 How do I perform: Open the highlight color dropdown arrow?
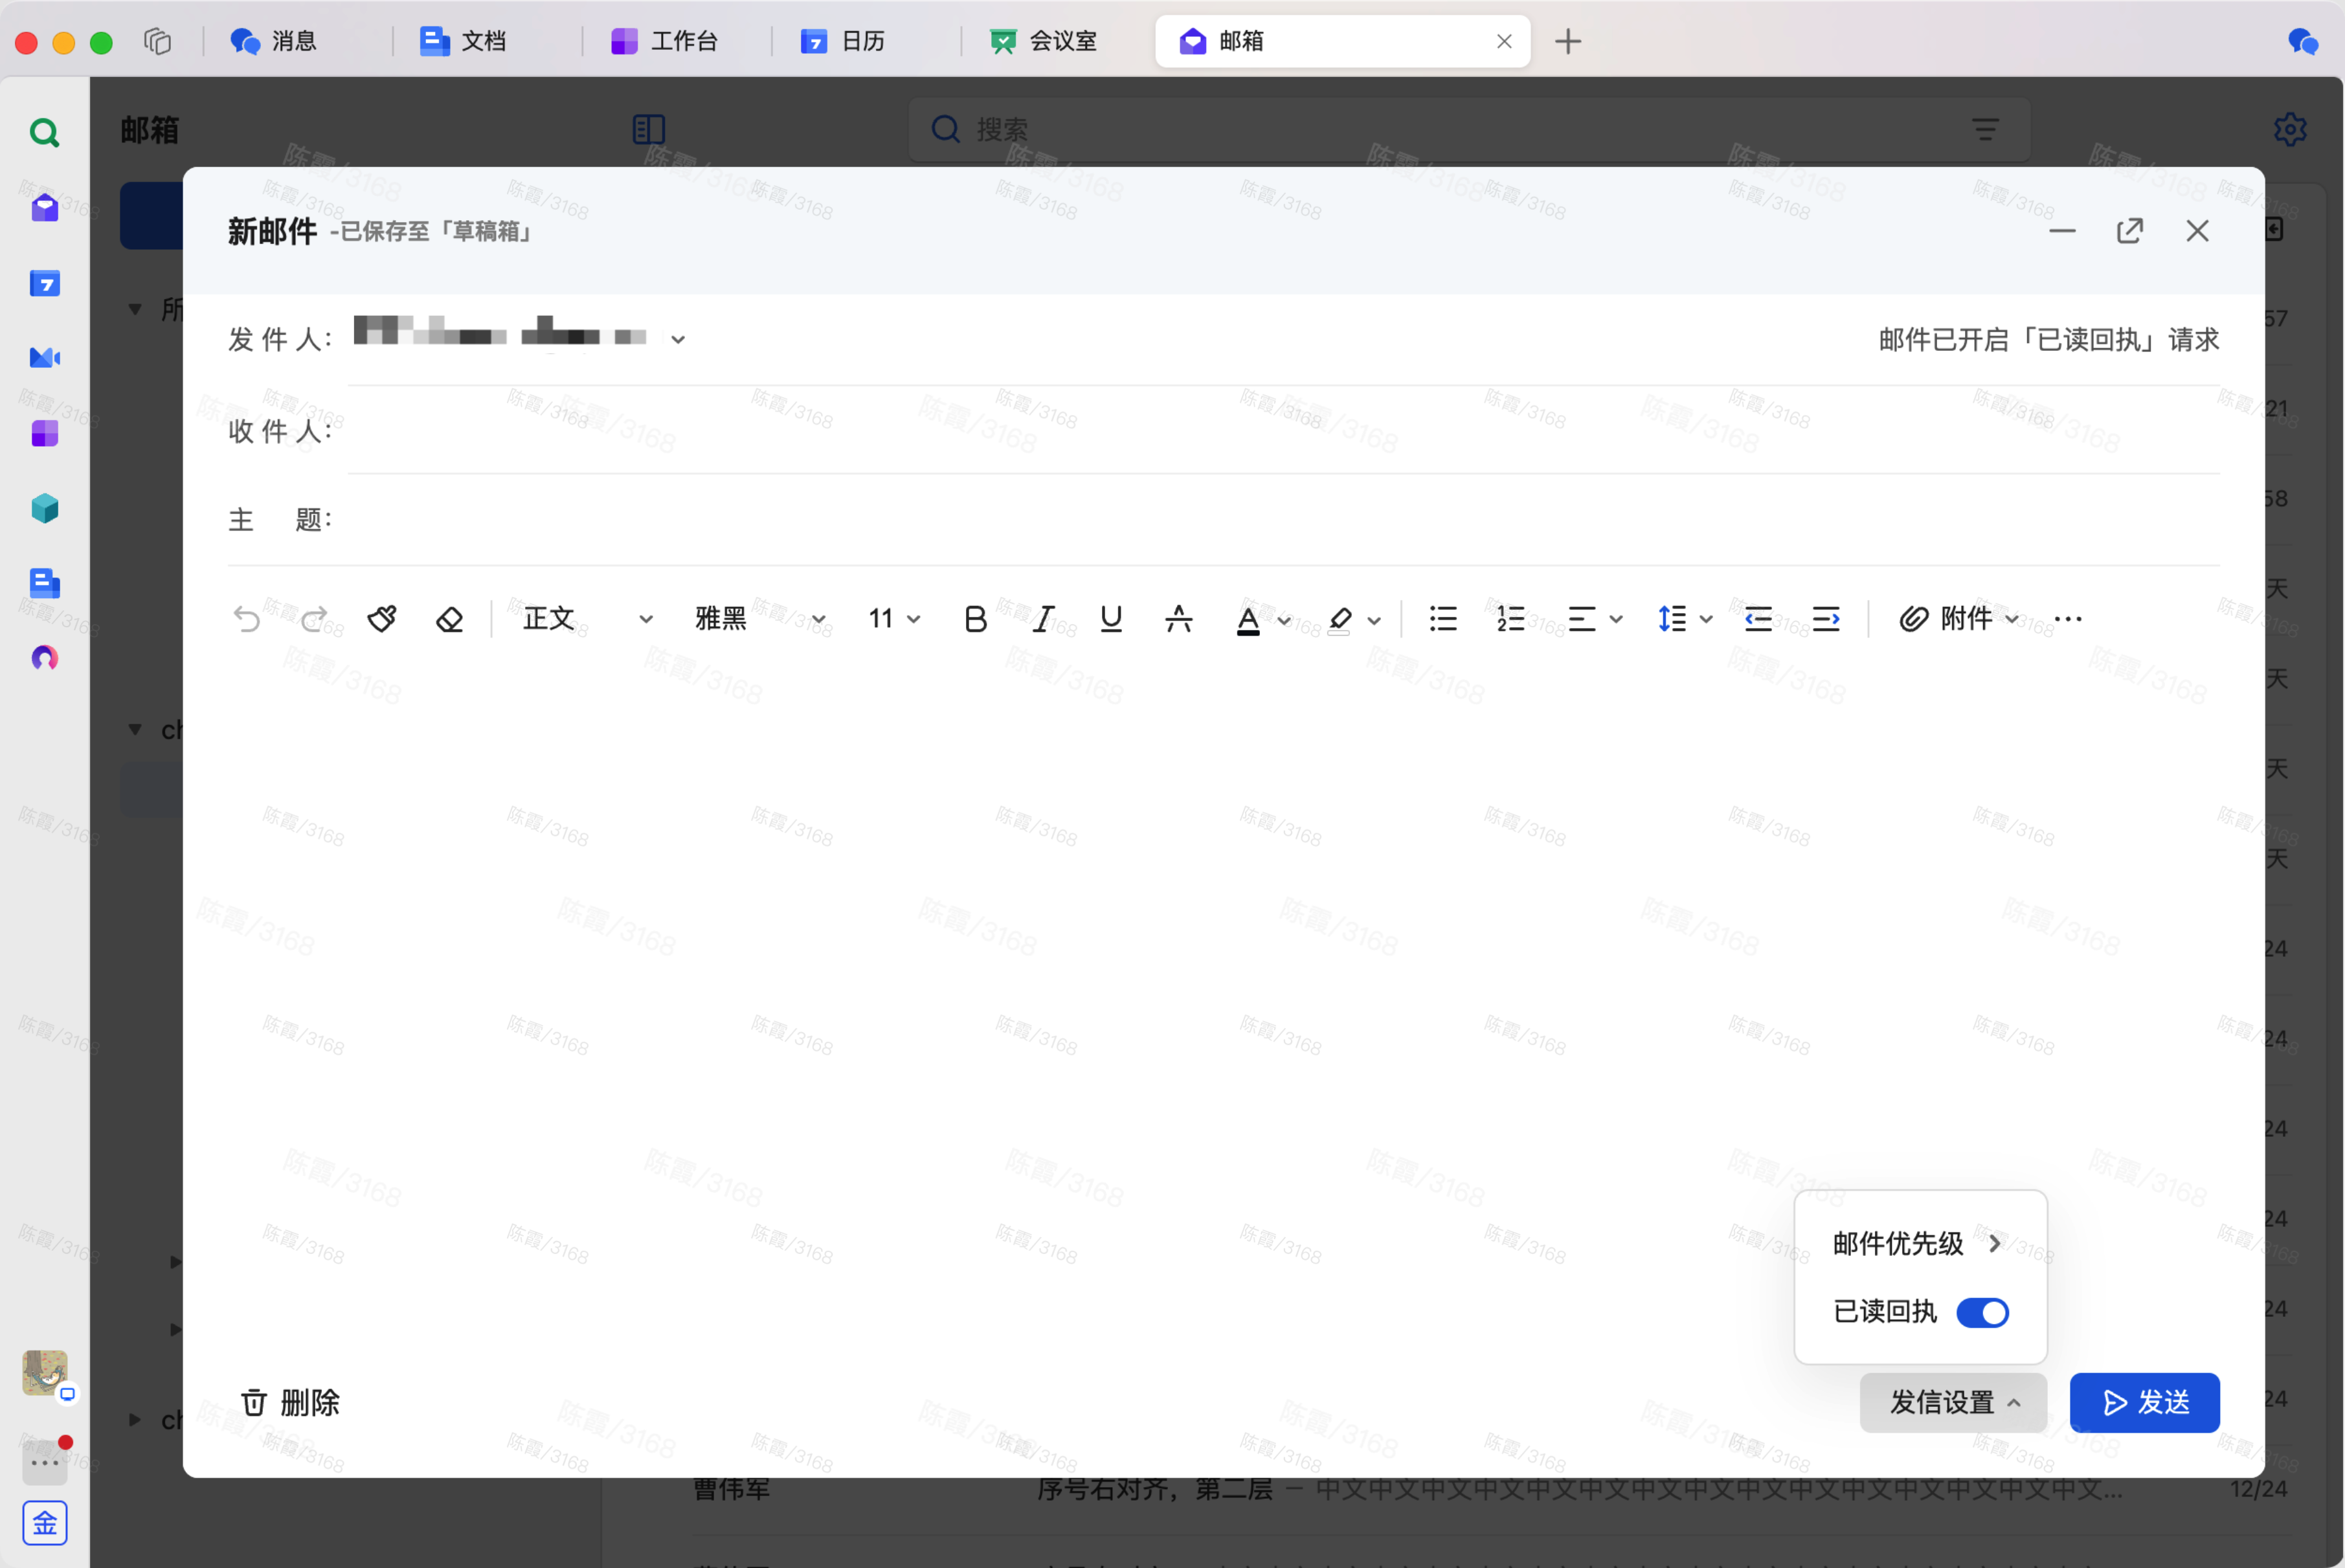(x=1374, y=621)
